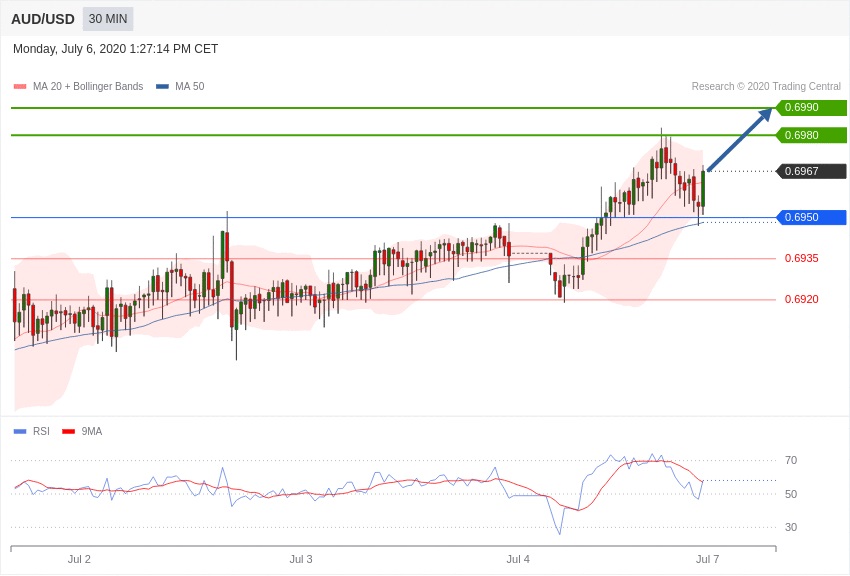
Task: Click the Jul 7 date axis label
Action: [707, 559]
